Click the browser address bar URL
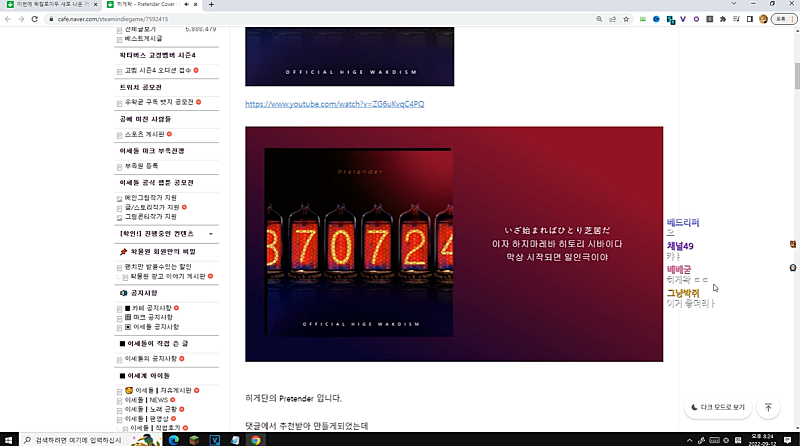The width and height of the screenshot is (800, 446). pyautogui.click(x=113, y=19)
